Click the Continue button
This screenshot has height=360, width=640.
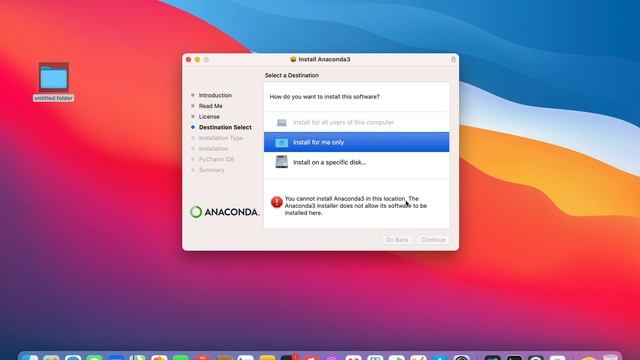[433, 240]
